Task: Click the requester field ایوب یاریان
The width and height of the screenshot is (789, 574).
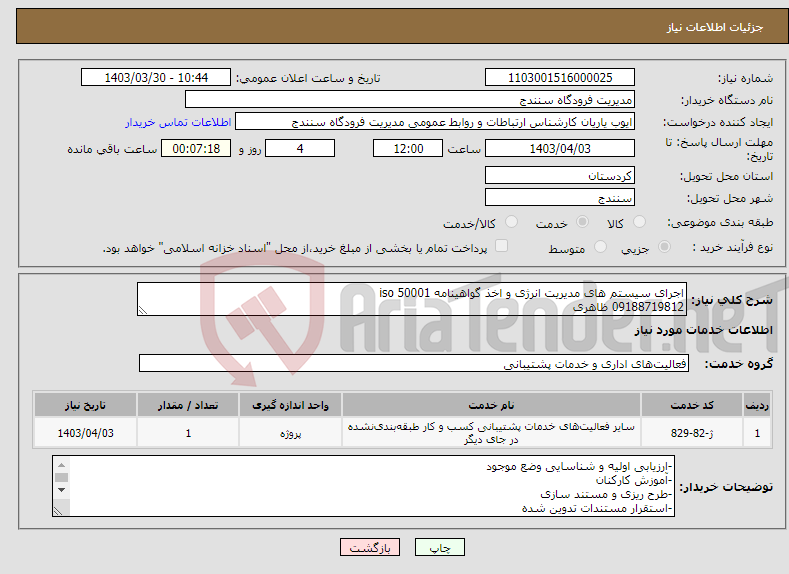Action: pos(435,122)
